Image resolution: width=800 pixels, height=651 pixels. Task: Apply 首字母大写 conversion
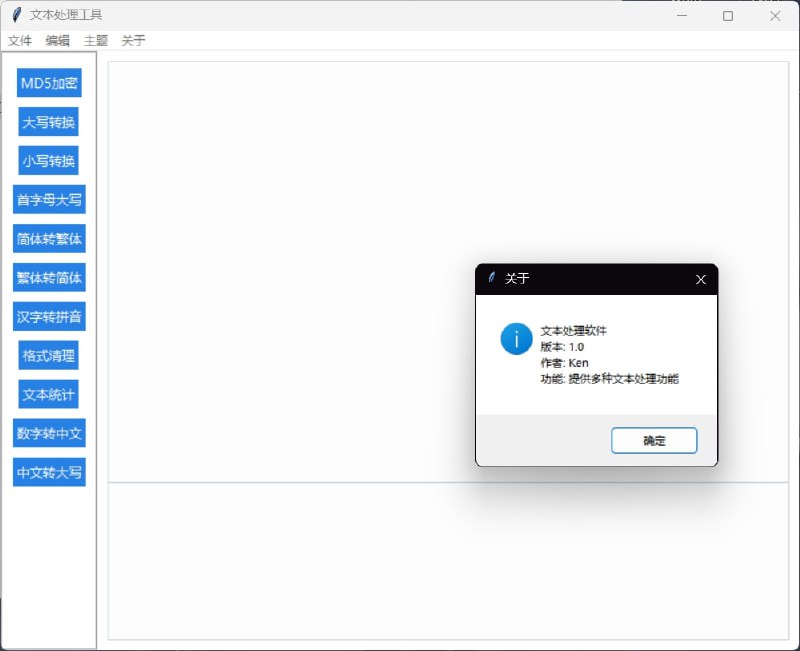click(49, 199)
